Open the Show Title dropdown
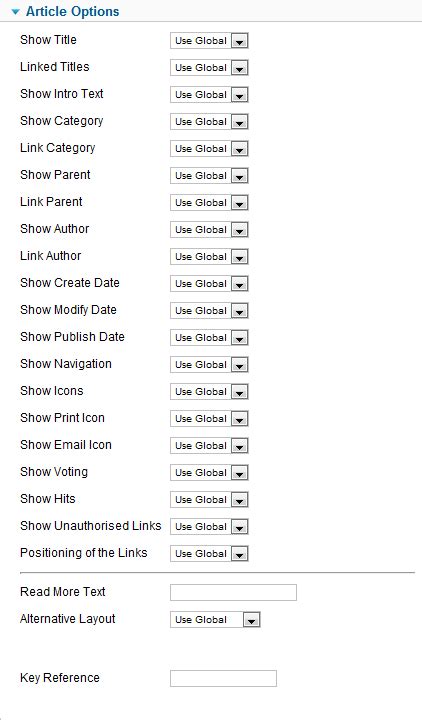422x720 pixels. click(x=209, y=41)
